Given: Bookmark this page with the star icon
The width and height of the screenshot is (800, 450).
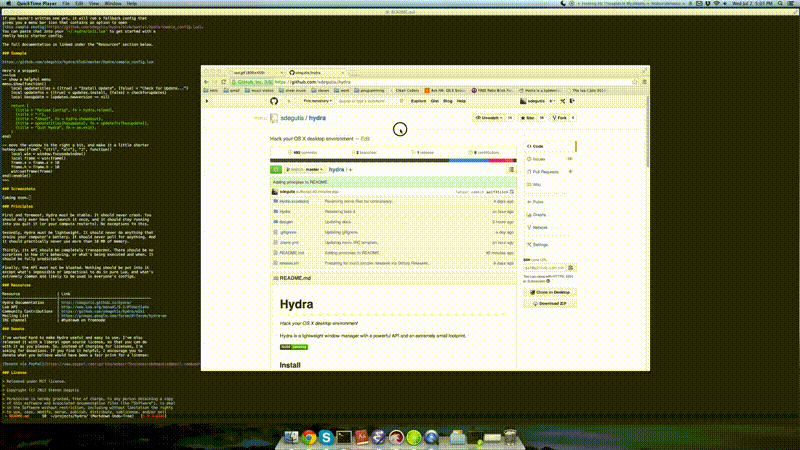Looking at the screenshot, I should pos(635,82).
